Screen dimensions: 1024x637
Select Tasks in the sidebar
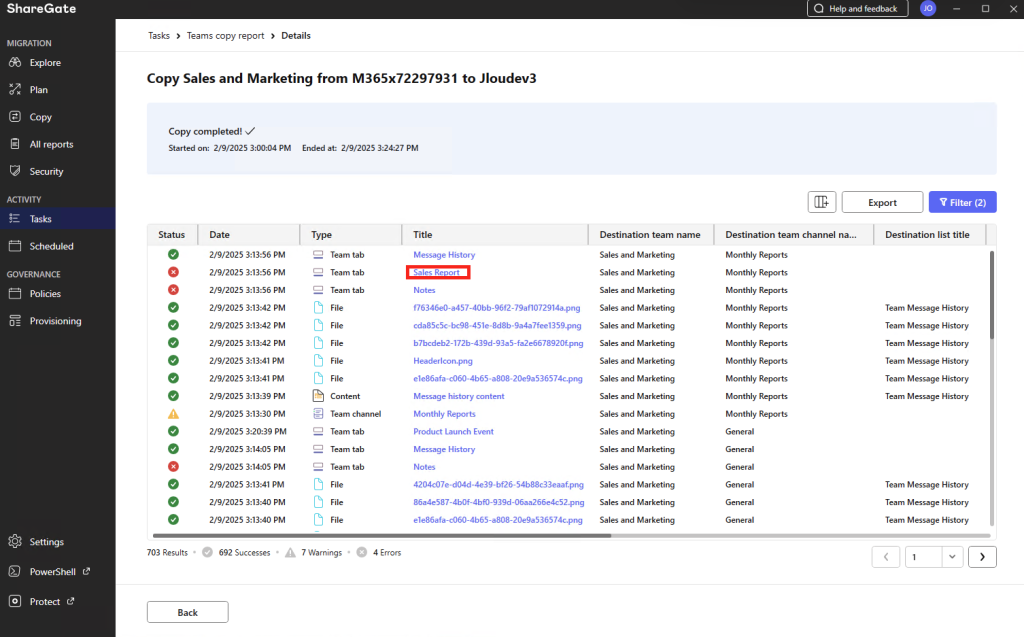(x=57, y=219)
